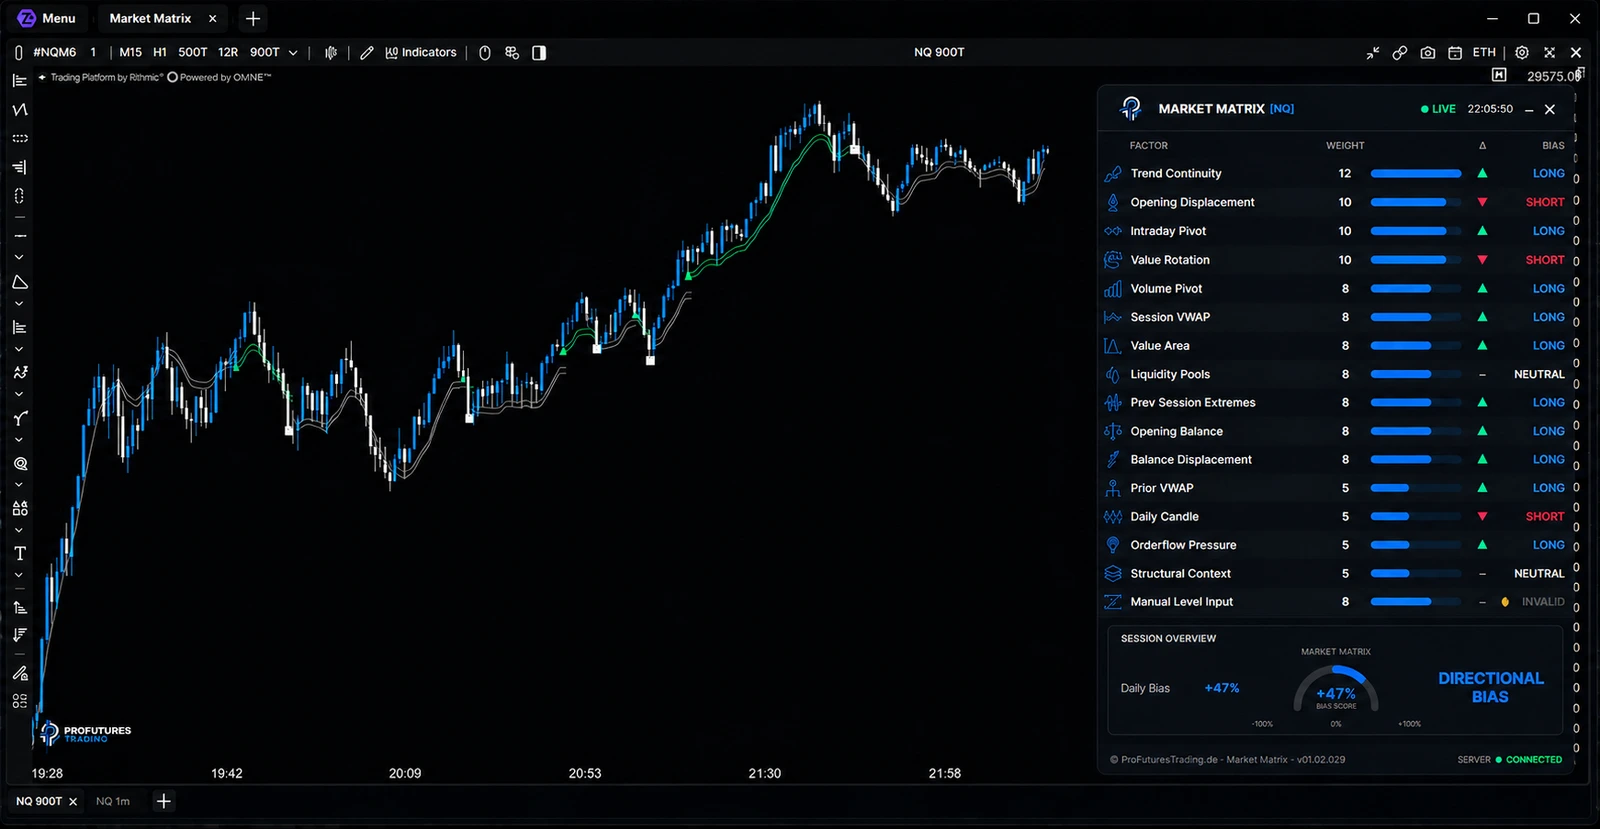Select the Text tool in left sidebar

19,553
